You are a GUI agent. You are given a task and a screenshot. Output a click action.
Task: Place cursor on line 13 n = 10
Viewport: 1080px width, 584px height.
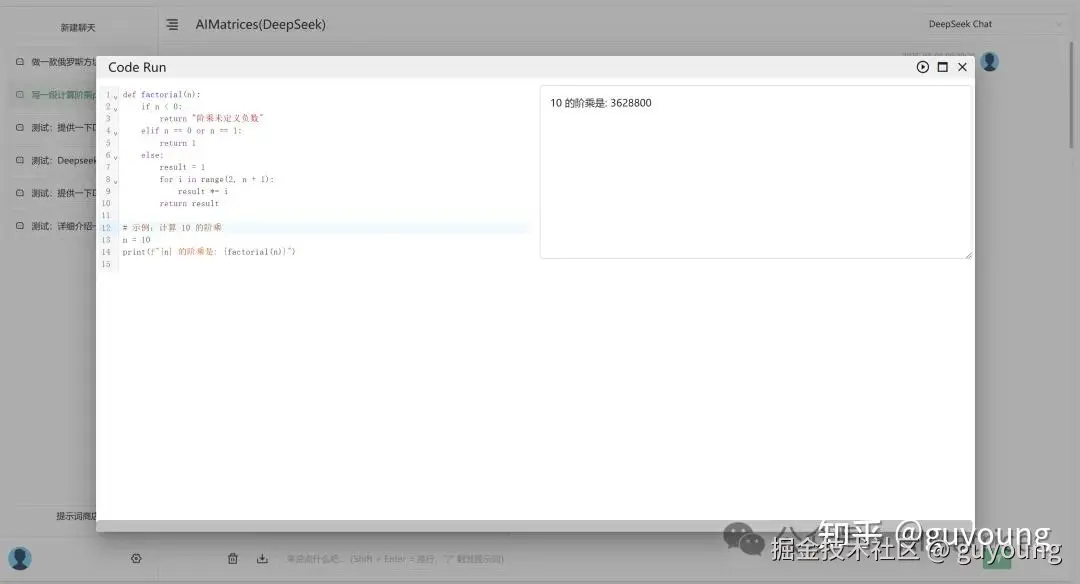point(136,240)
